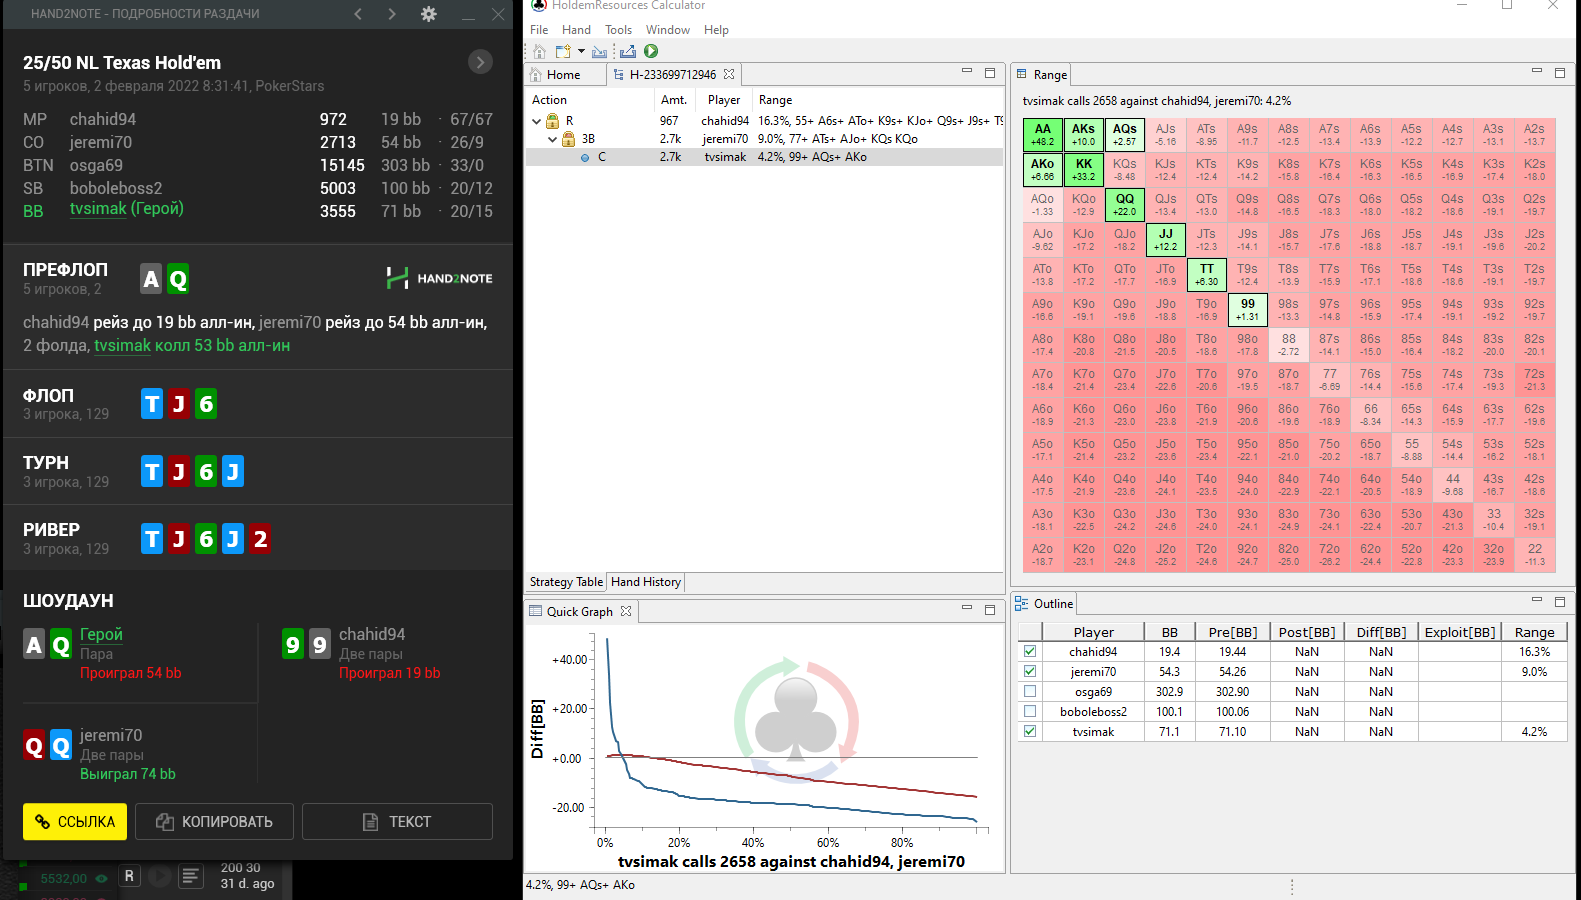Screen dimensions: 1581x900
Task: Open the Window menu
Action: point(667,30)
